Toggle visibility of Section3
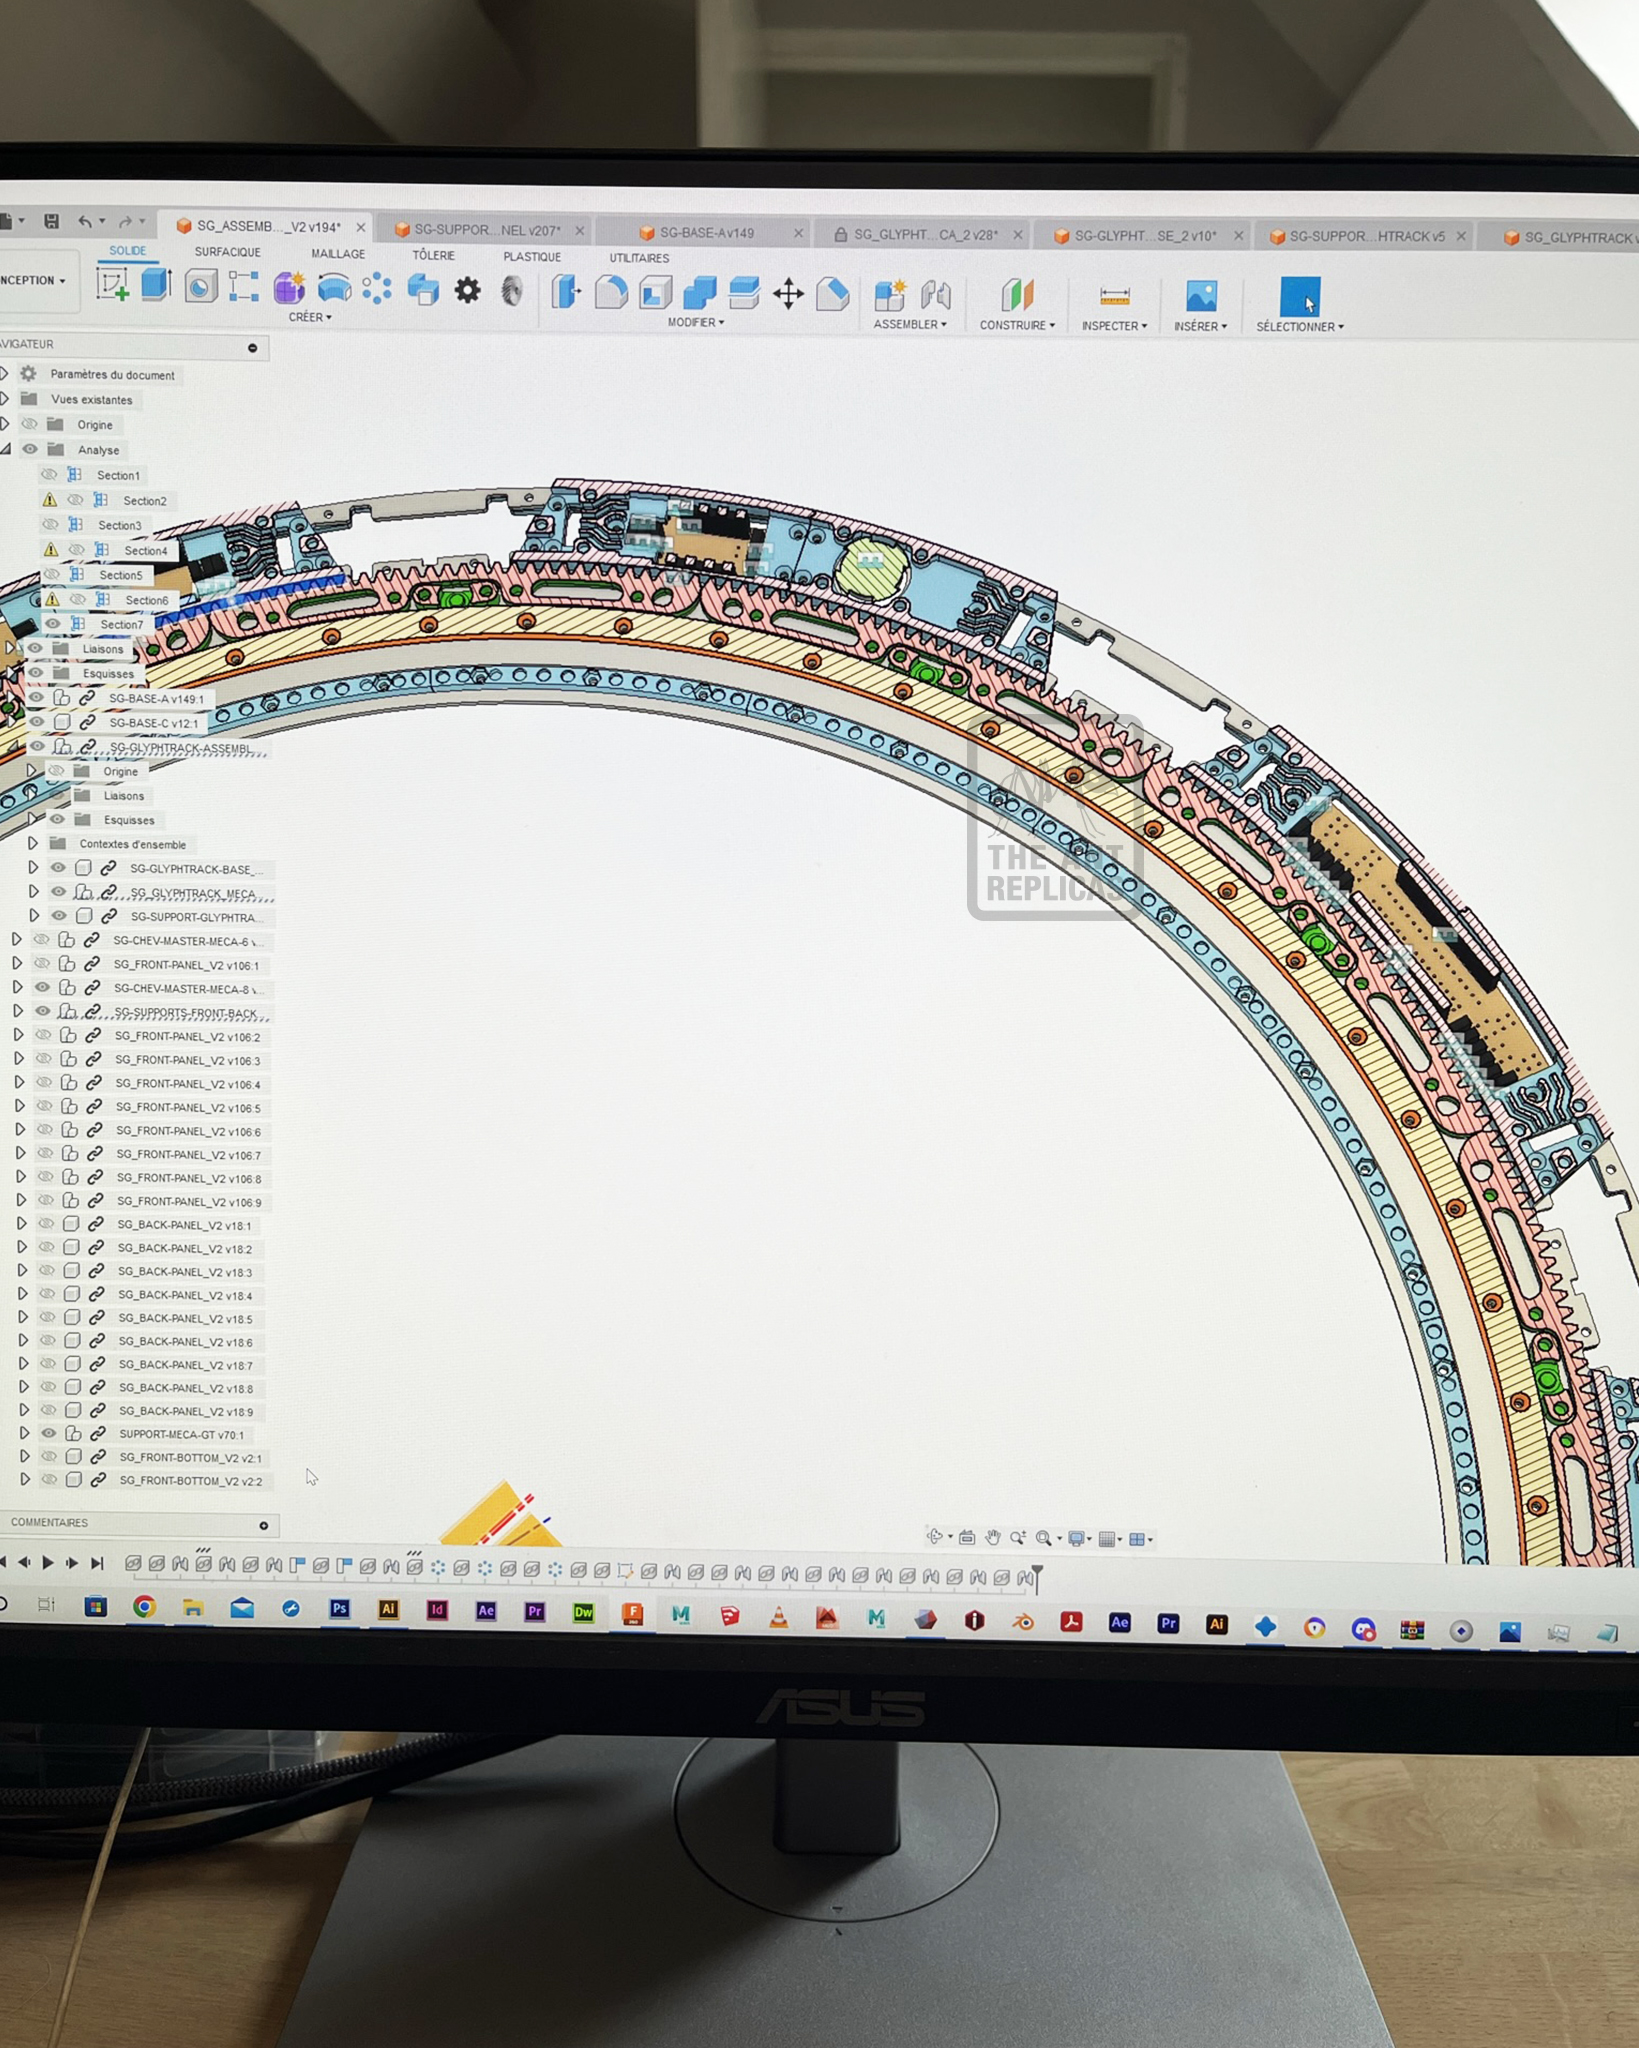The image size is (1639, 2048). [49, 524]
